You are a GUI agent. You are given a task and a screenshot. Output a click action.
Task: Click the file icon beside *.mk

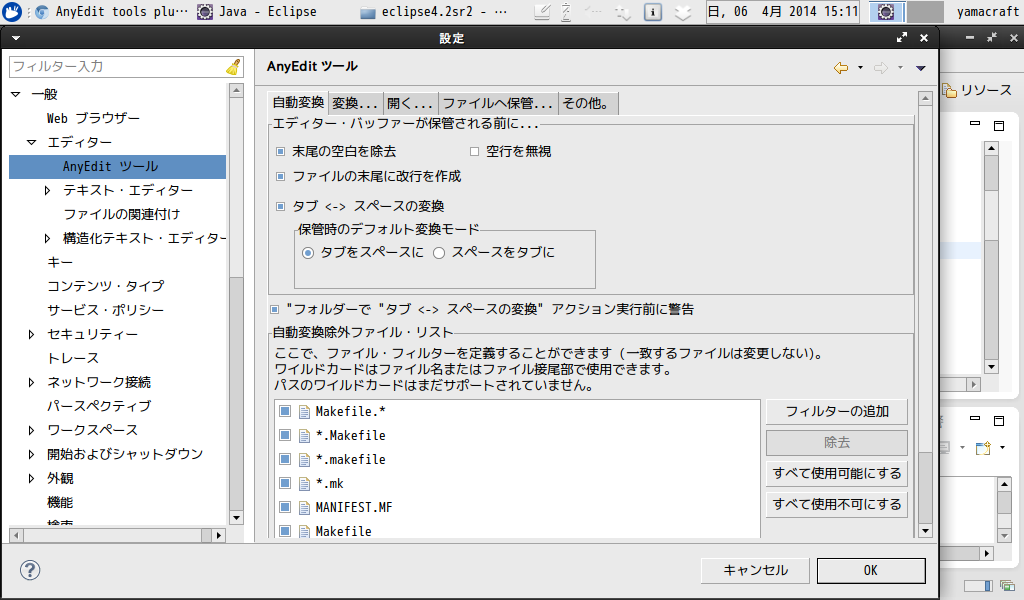(x=304, y=484)
